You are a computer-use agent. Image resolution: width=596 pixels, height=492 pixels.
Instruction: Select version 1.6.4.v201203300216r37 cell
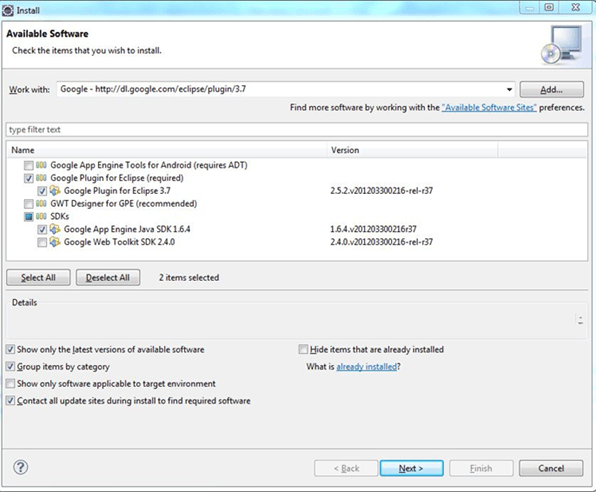point(373,229)
